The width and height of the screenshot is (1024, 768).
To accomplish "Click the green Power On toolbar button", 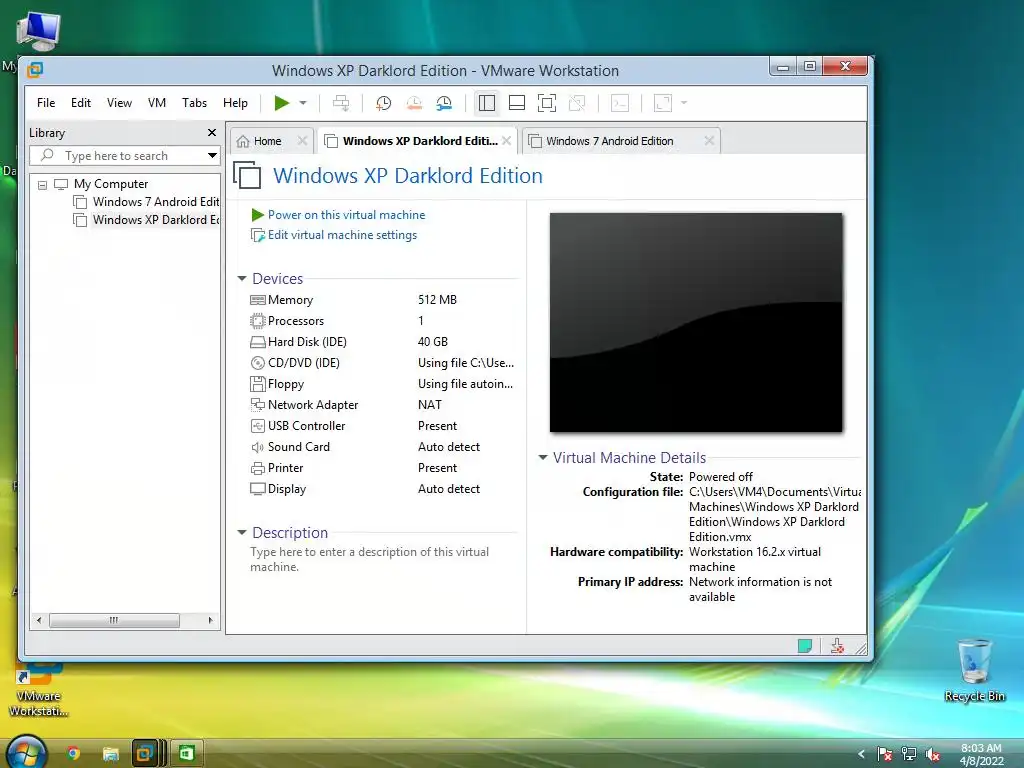I will (281, 103).
